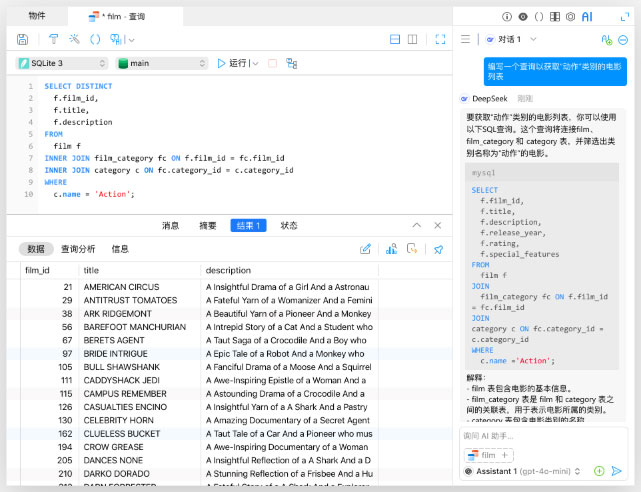Click the description column header
Screen dimensions: 641x492
(x=290, y=270)
